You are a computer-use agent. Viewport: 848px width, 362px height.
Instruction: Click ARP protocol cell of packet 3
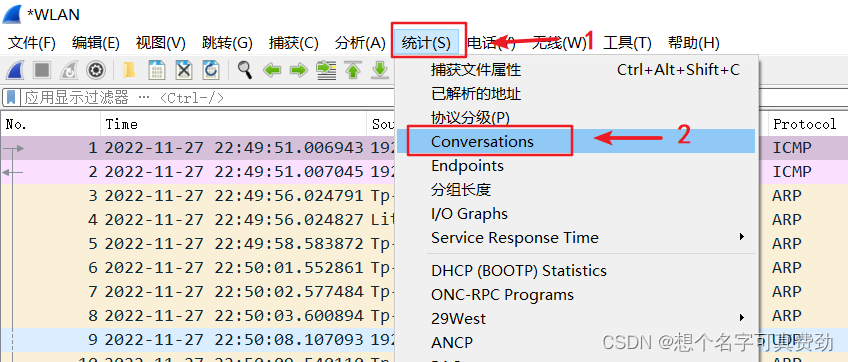(x=786, y=195)
